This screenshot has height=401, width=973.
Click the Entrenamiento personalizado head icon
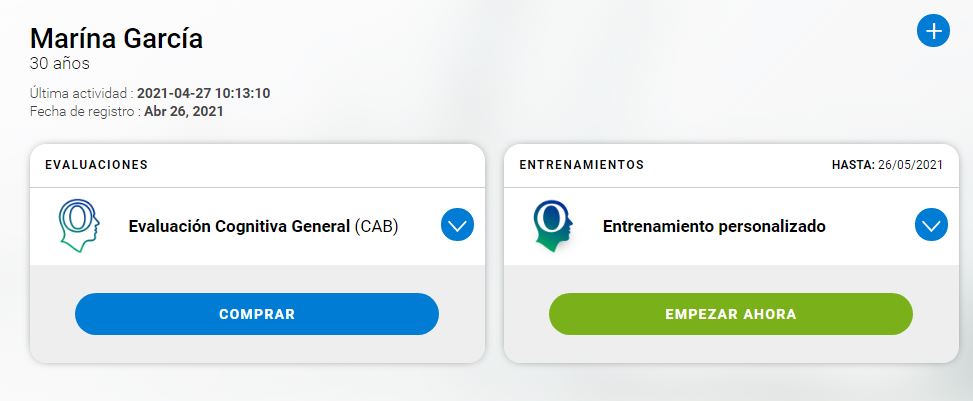(553, 226)
